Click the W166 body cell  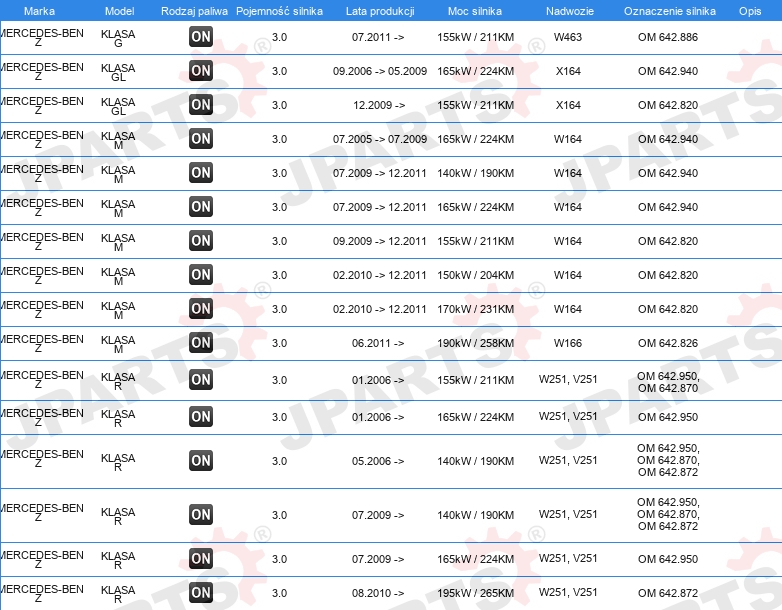pyautogui.click(x=568, y=342)
